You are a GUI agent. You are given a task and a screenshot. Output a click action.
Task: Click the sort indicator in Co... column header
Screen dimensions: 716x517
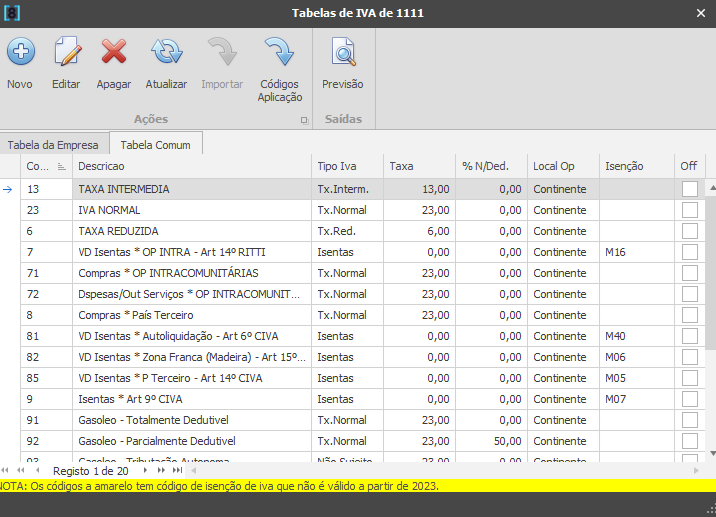pos(62,167)
